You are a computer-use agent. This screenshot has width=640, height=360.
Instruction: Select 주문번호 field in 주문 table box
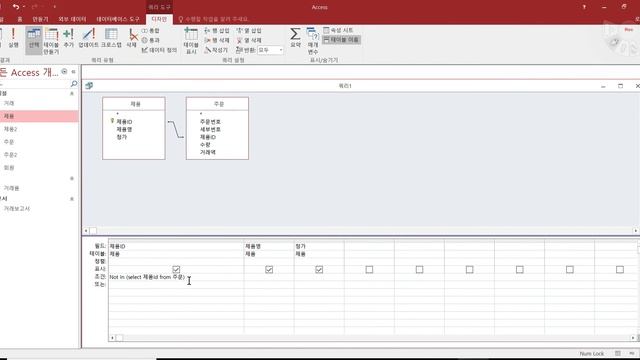pos(210,122)
